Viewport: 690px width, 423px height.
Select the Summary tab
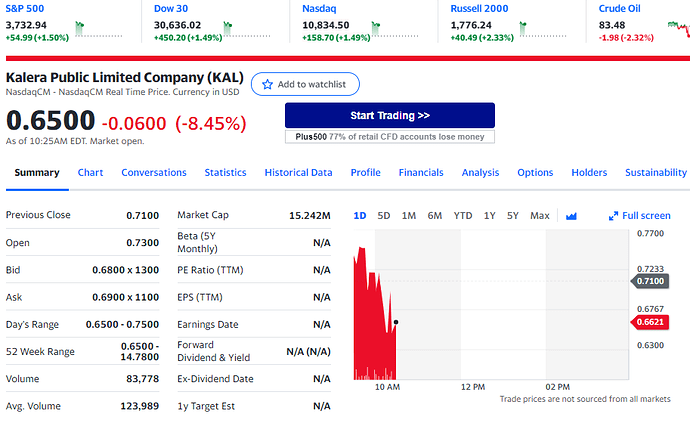click(37, 173)
